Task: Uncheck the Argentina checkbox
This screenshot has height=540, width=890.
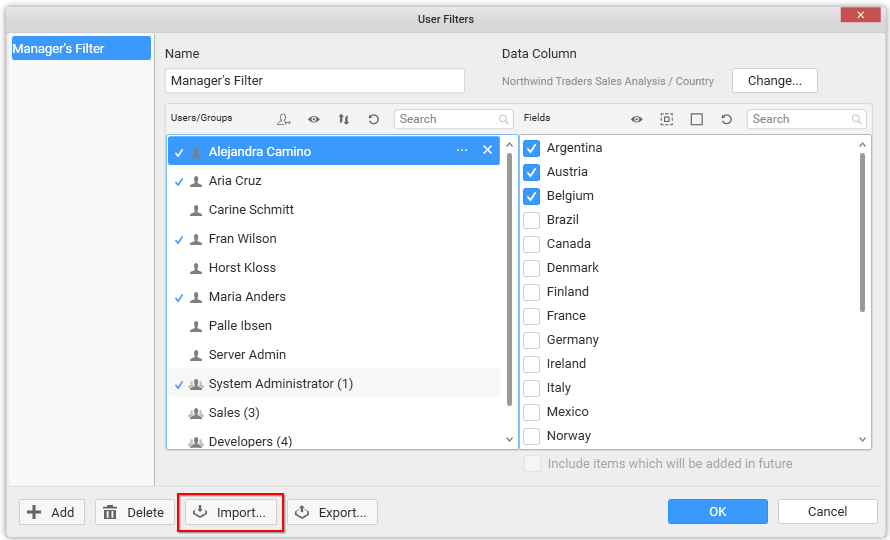Action: 532,148
